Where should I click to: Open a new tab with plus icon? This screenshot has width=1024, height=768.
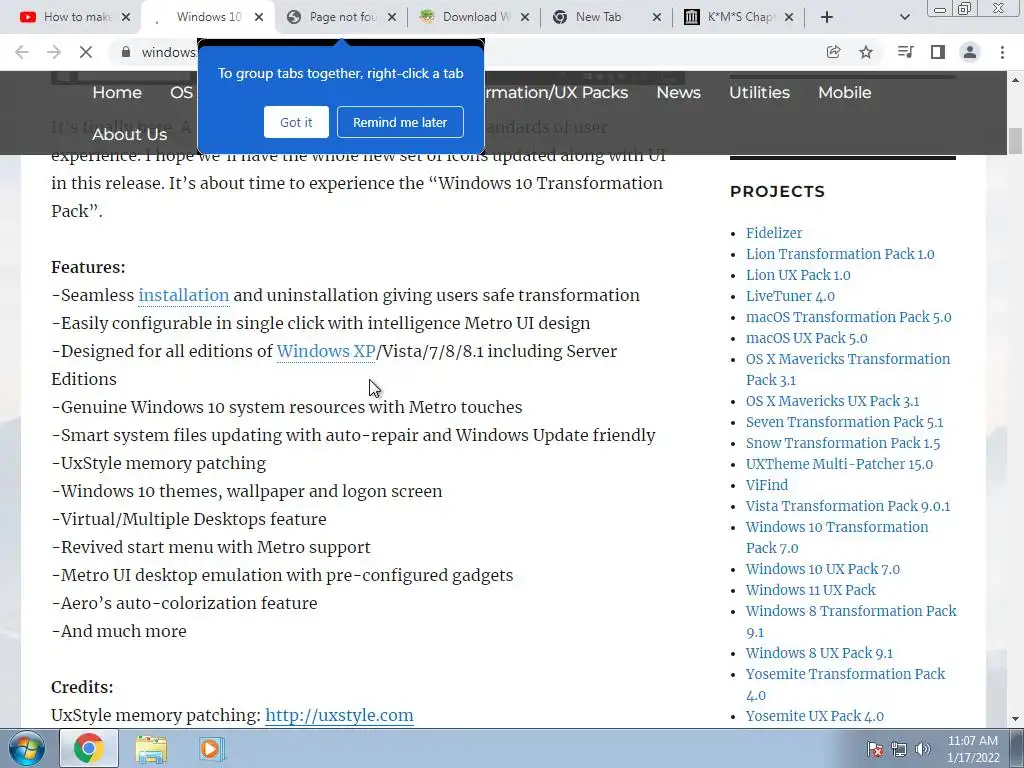coord(827,17)
